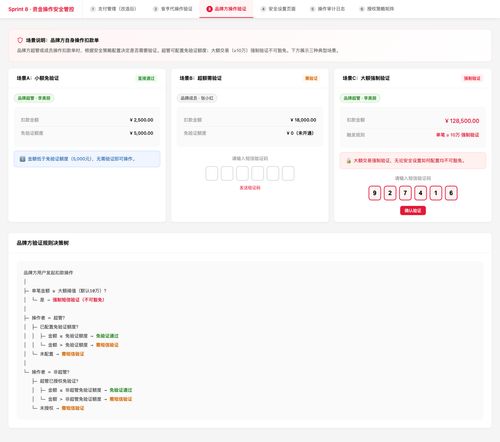Viewport: 500px width, 442px height.
Task: Click the first green result in decision tree
Action: tap(107, 336)
